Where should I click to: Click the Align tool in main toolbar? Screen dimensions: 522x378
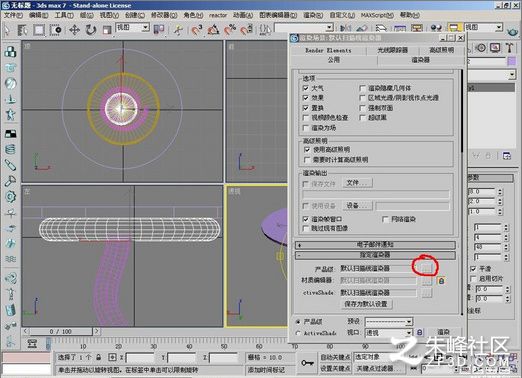[362, 29]
